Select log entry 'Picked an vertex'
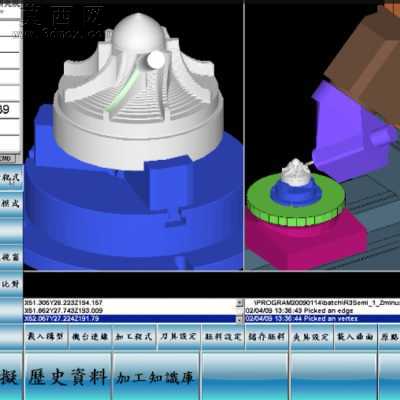Screen dimensions: 400x400 (x=322, y=319)
